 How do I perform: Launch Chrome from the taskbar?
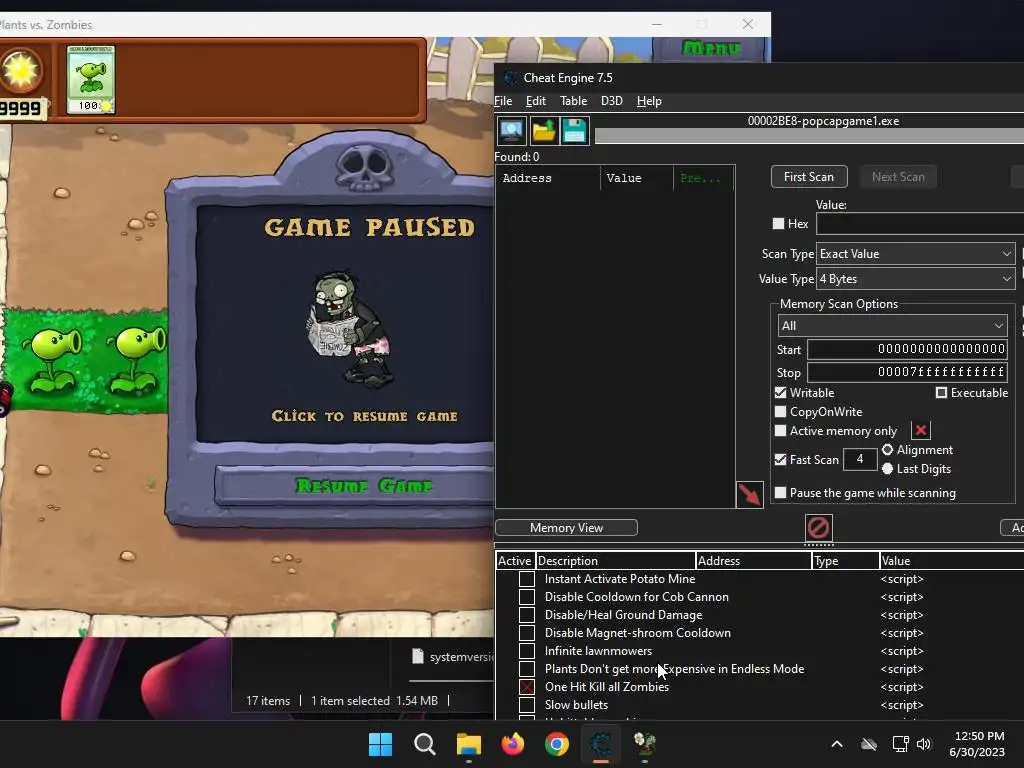(556, 744)
